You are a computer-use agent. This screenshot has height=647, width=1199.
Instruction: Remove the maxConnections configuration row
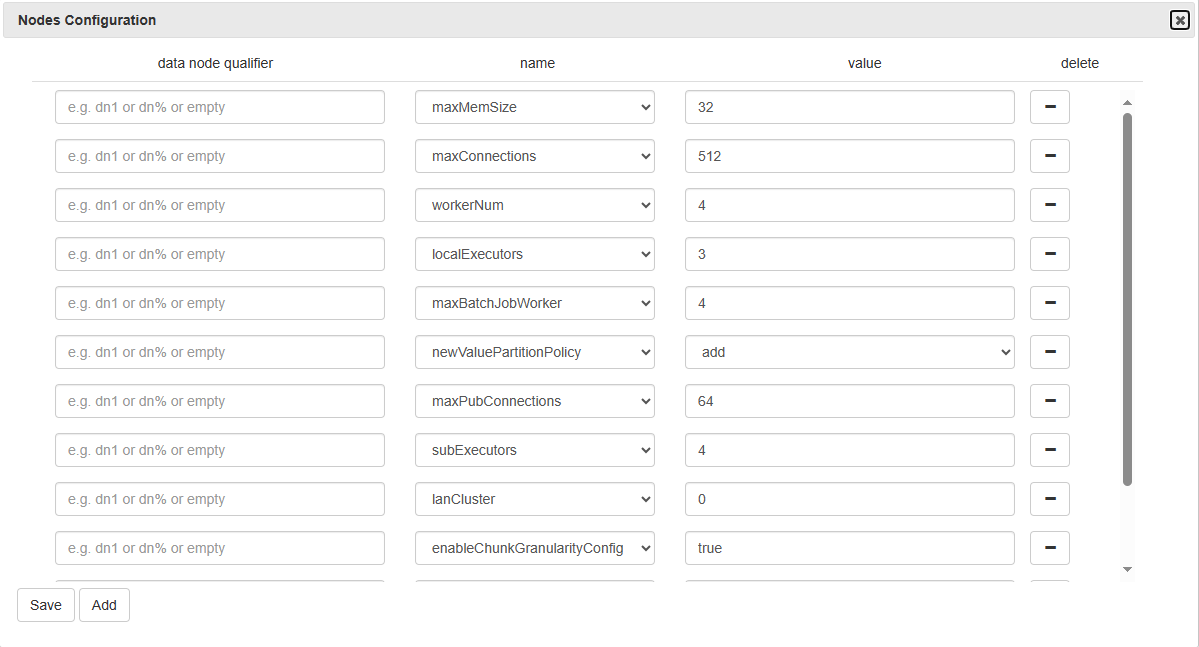1049,156
